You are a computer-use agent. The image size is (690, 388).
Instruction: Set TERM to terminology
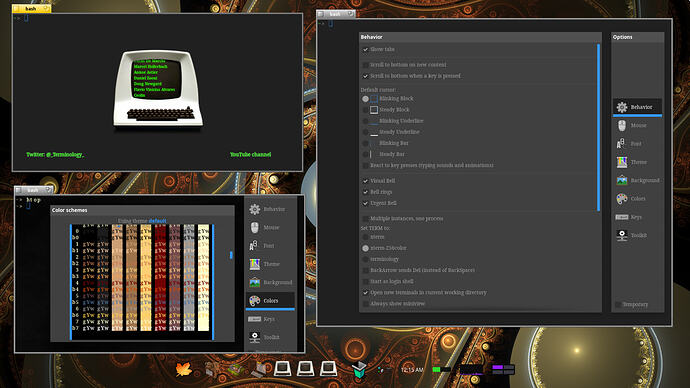coord(365,259)
